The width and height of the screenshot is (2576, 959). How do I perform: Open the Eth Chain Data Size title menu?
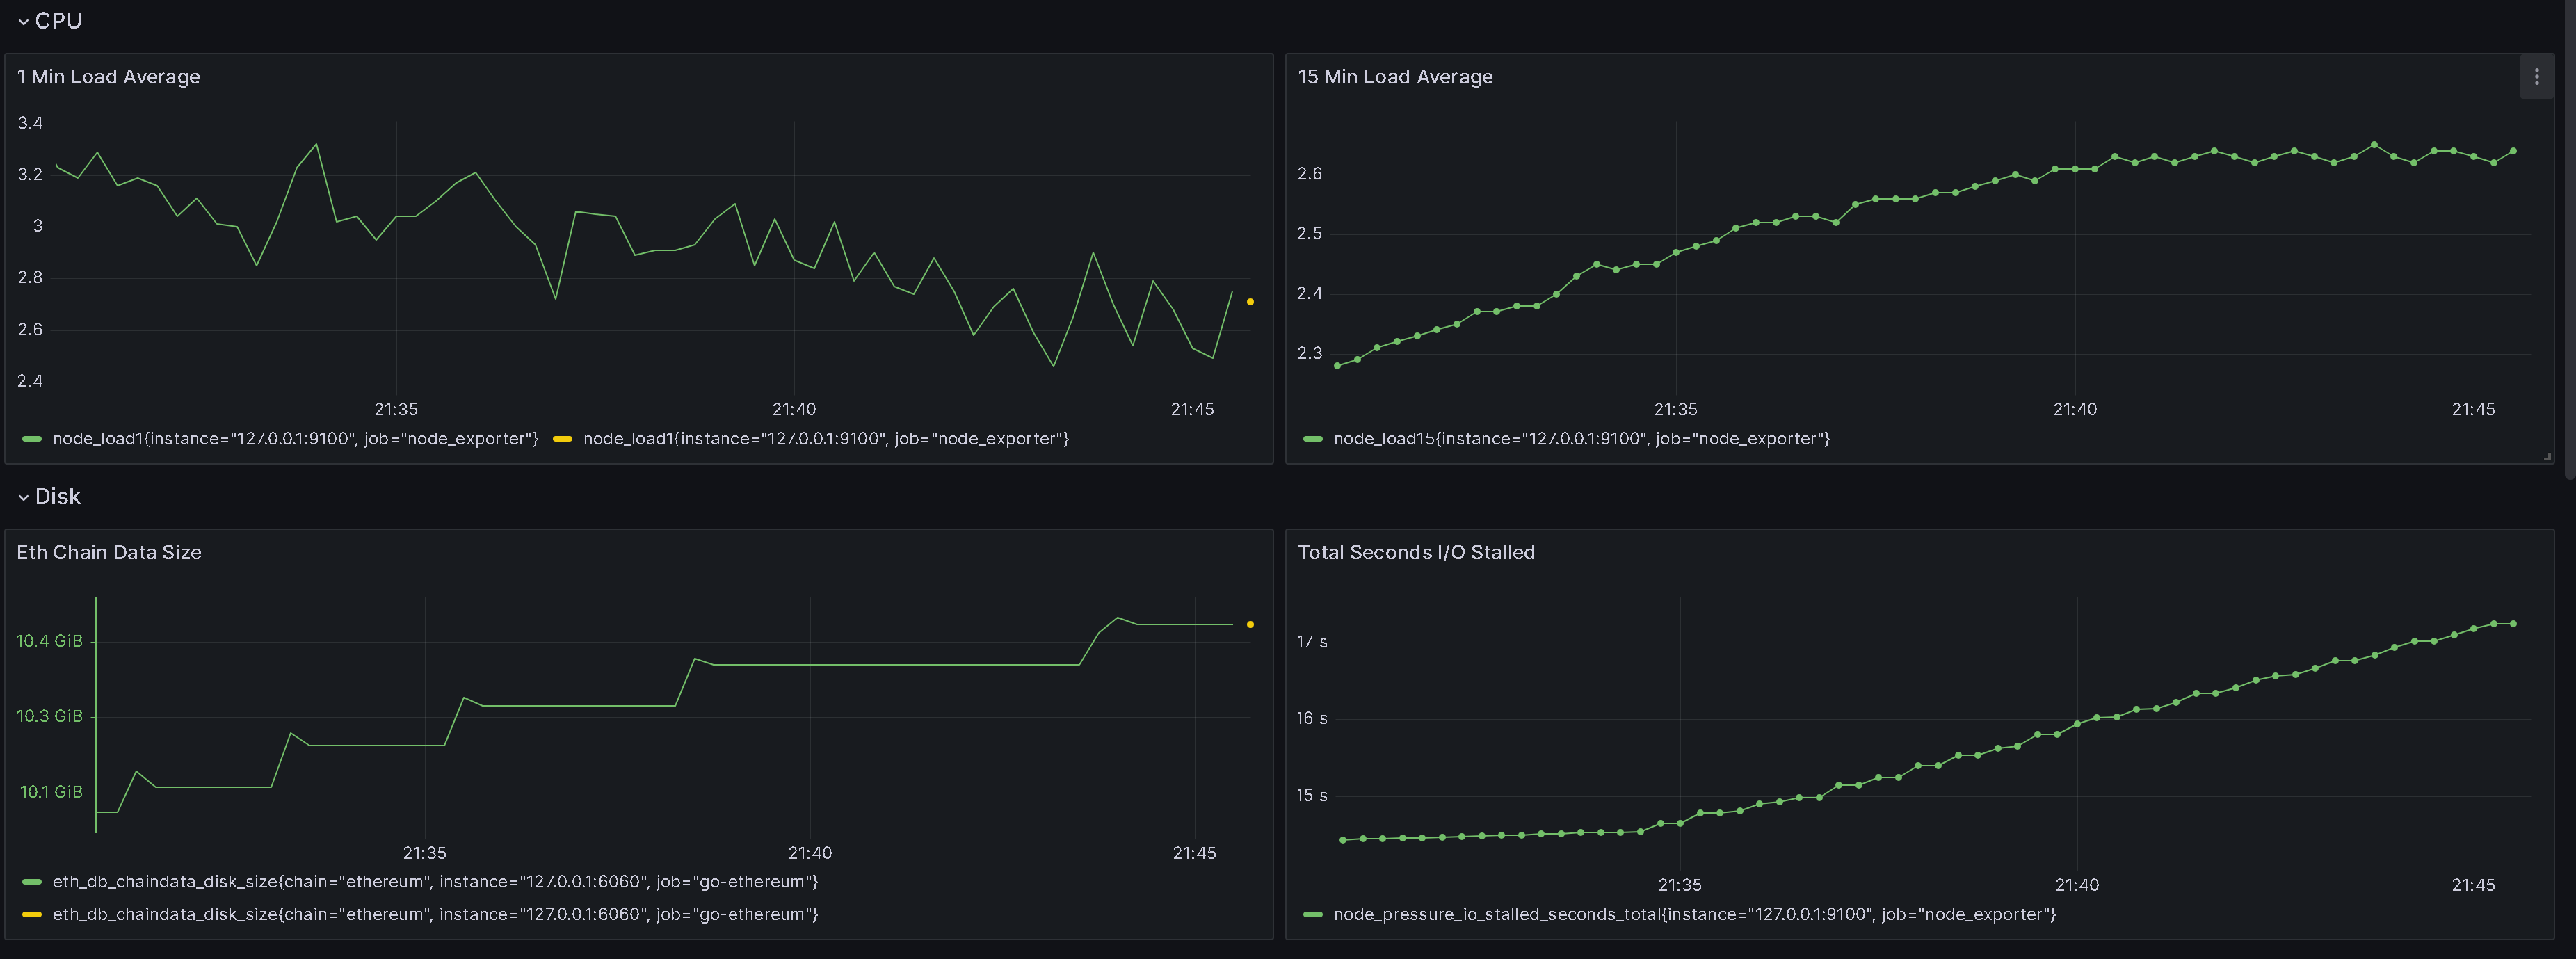[x=109, y=553]
